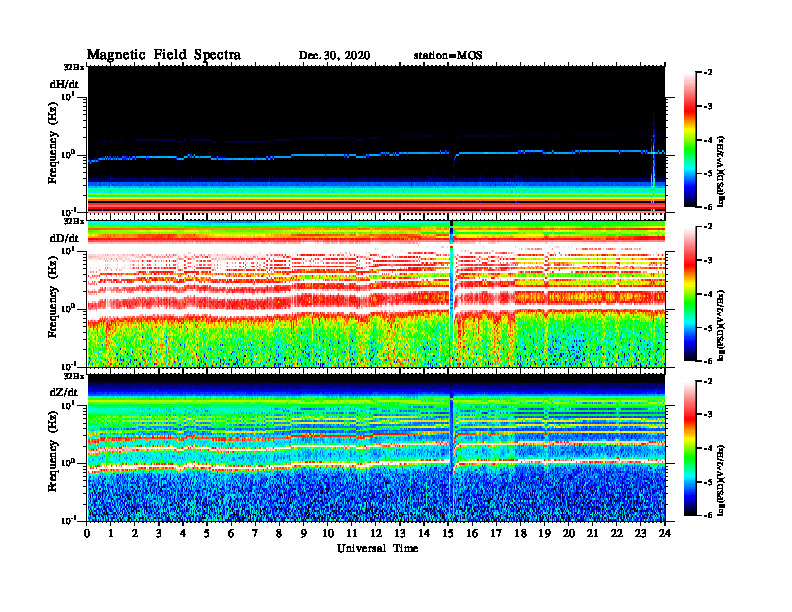Click the "Universal Time" axis title
This screenshot has width=792, height=612.
coord(377,548)
